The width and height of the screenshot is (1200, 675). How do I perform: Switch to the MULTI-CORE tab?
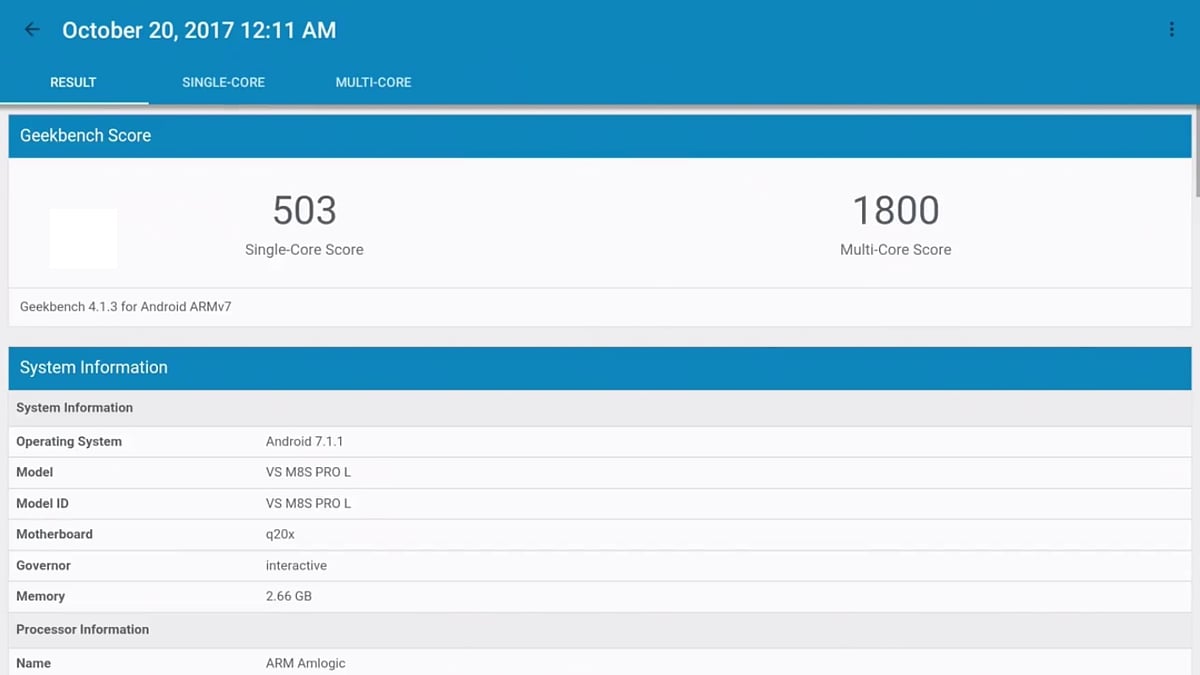373,82
